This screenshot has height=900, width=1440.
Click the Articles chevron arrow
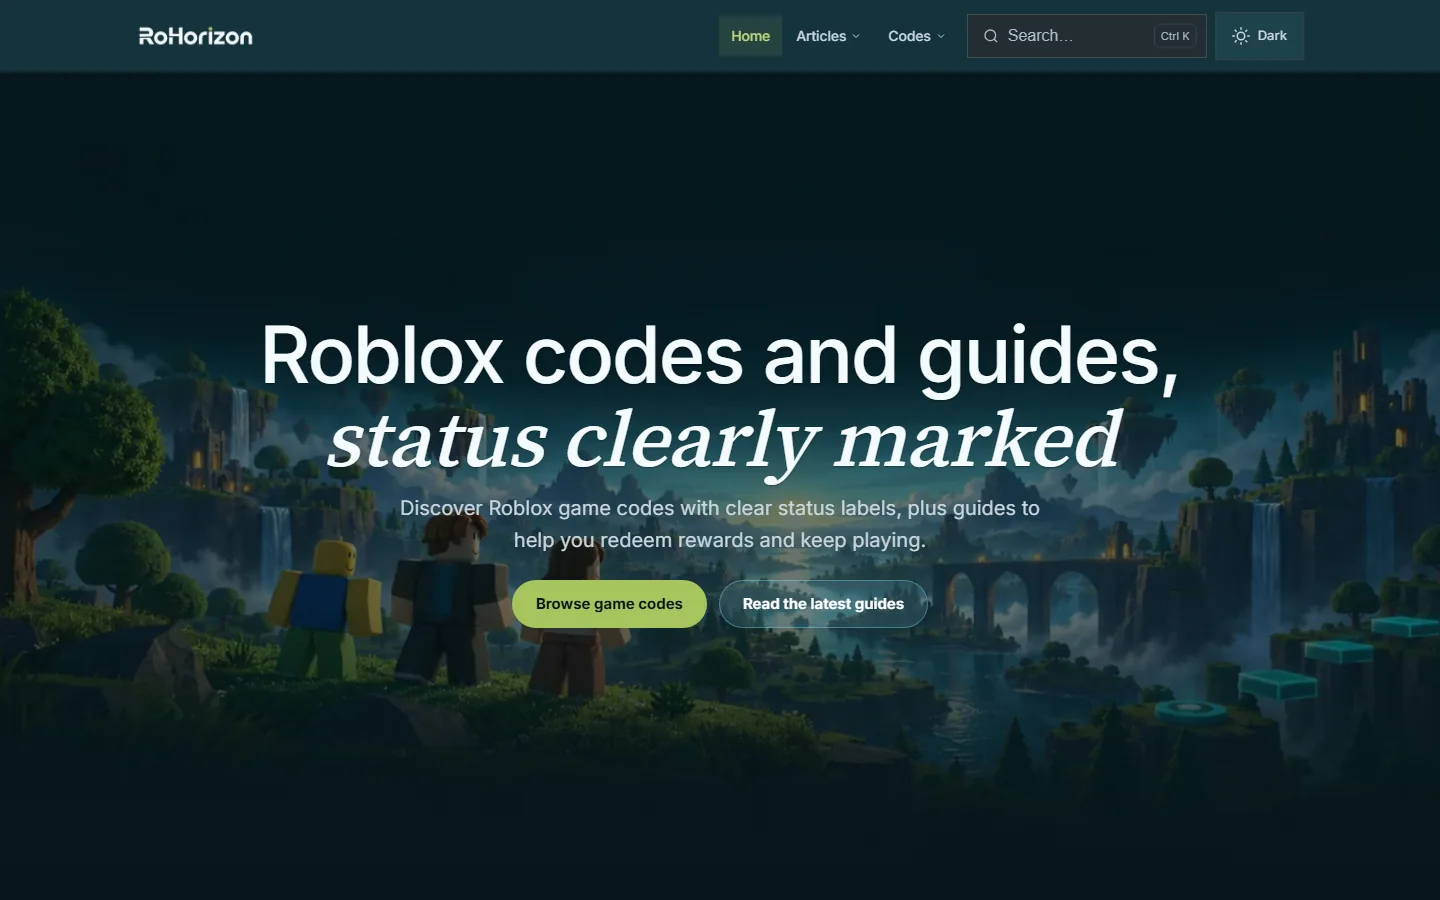click(x=856, y=36)
